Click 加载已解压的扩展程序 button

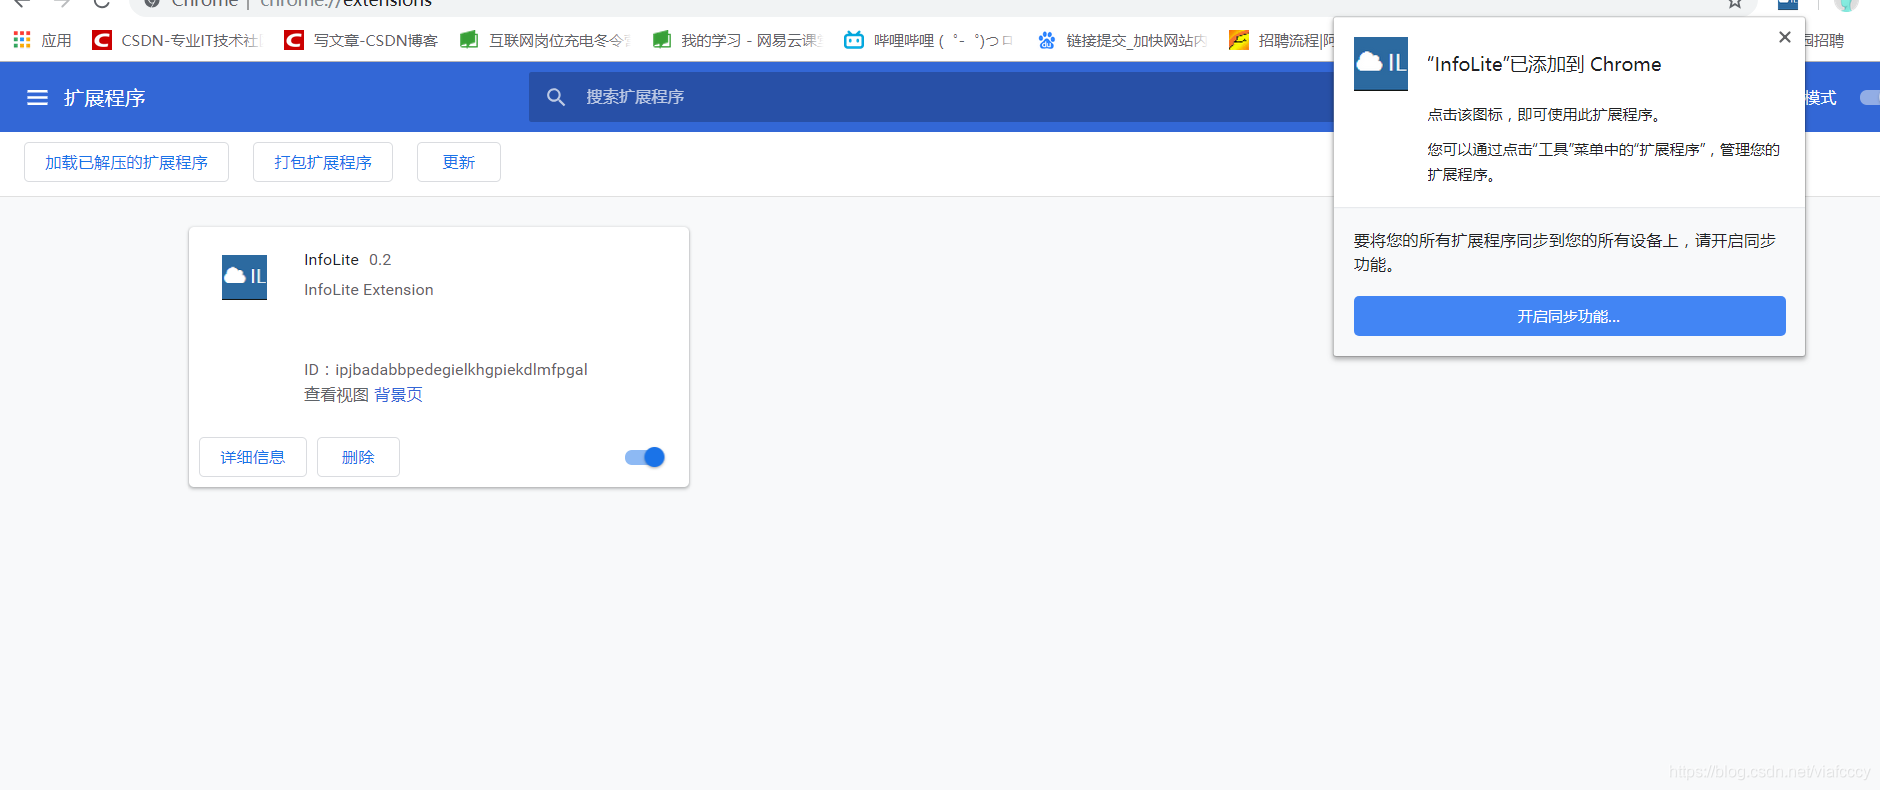click(x=126, y=162)
